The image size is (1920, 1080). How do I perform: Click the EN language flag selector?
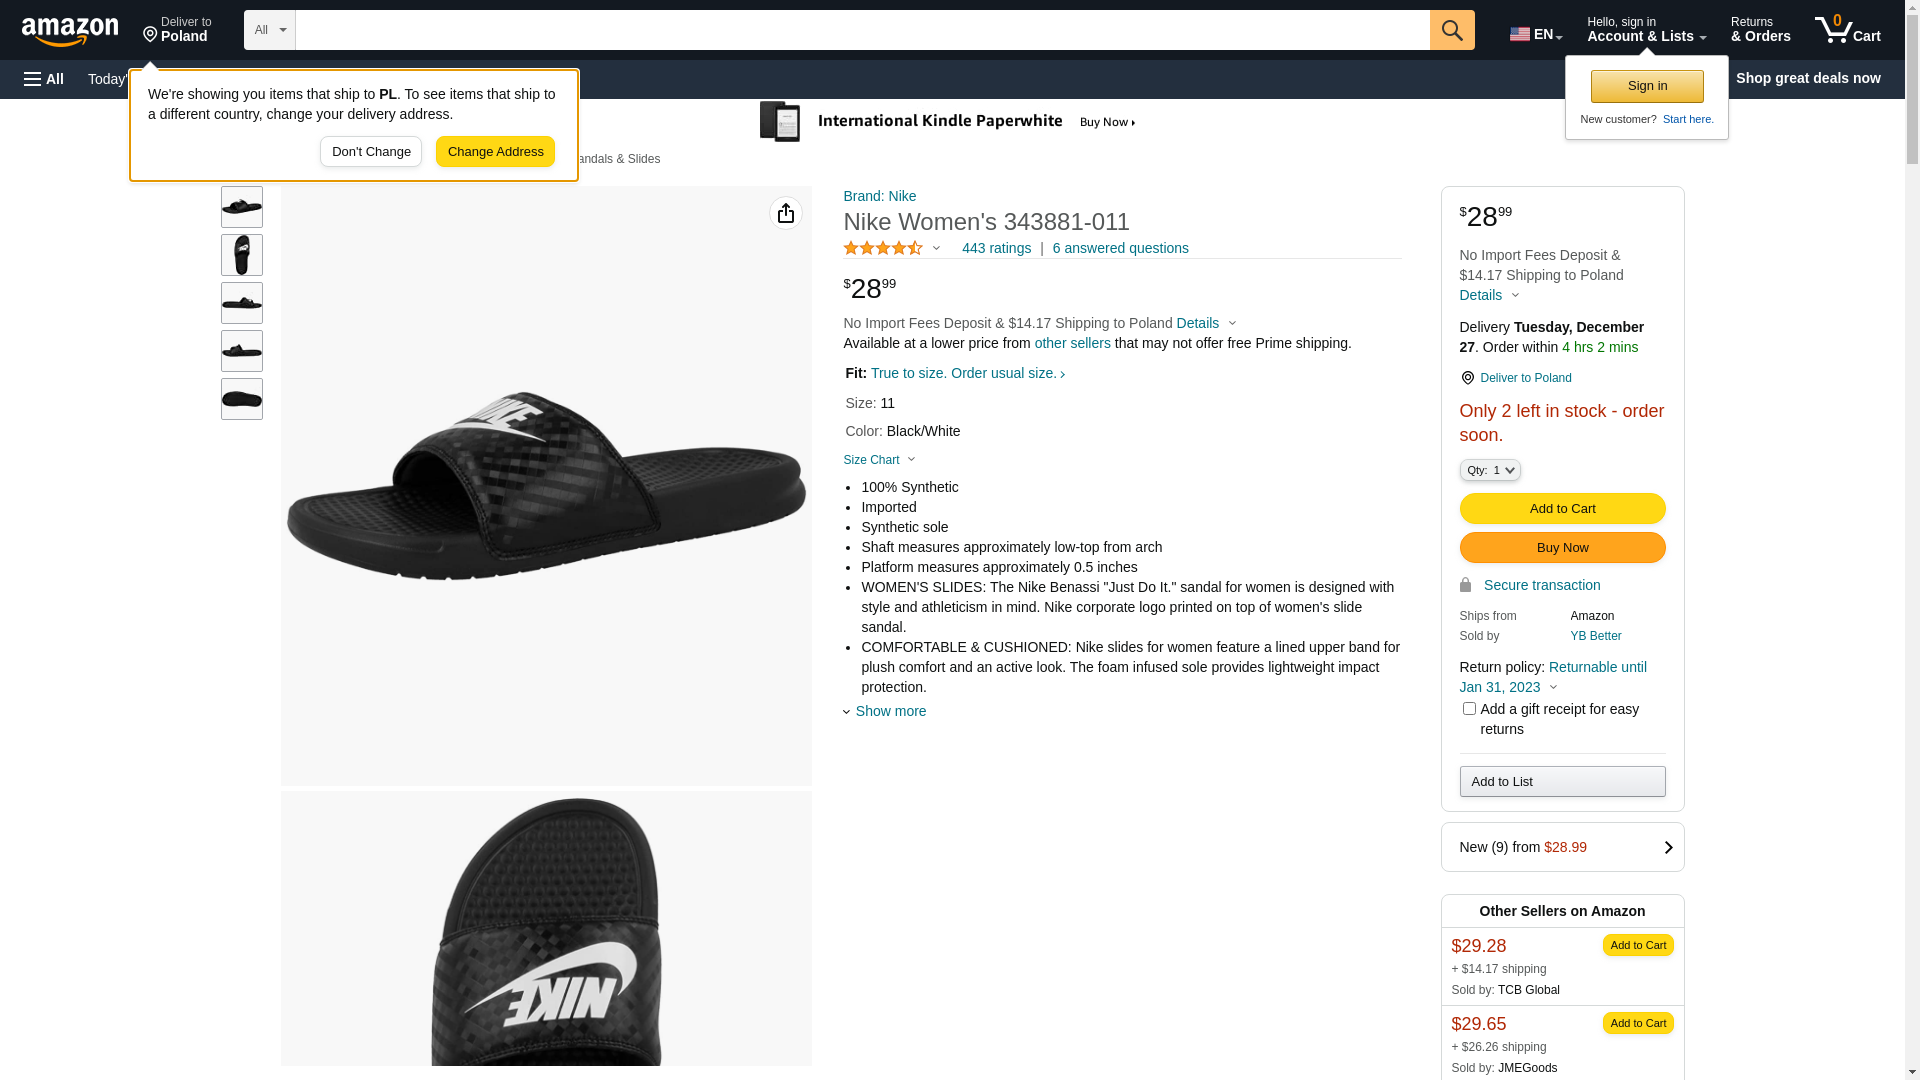click(1535, 34)
